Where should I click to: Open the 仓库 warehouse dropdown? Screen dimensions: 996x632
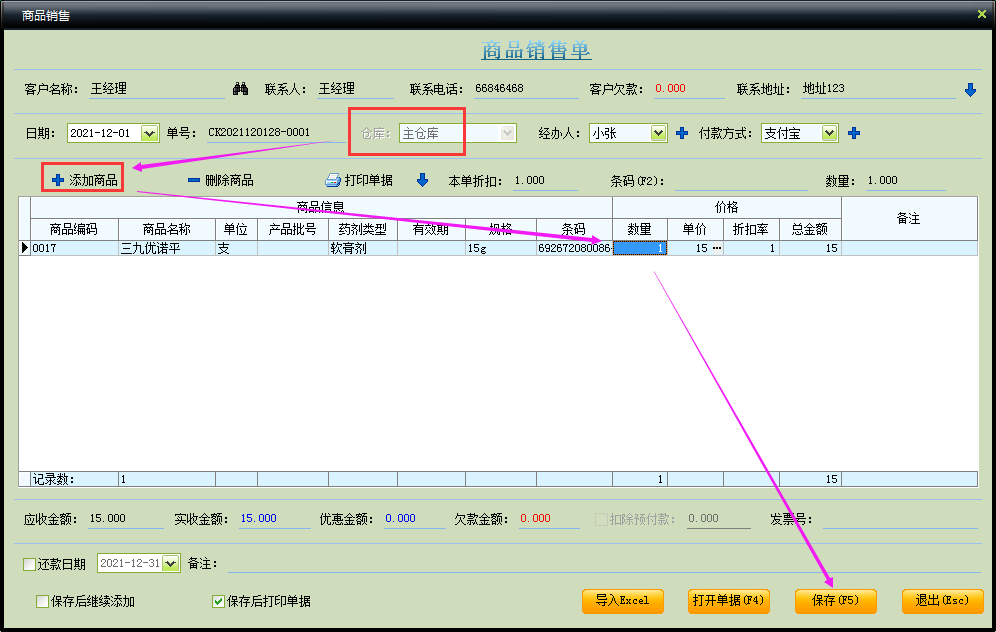507,133
